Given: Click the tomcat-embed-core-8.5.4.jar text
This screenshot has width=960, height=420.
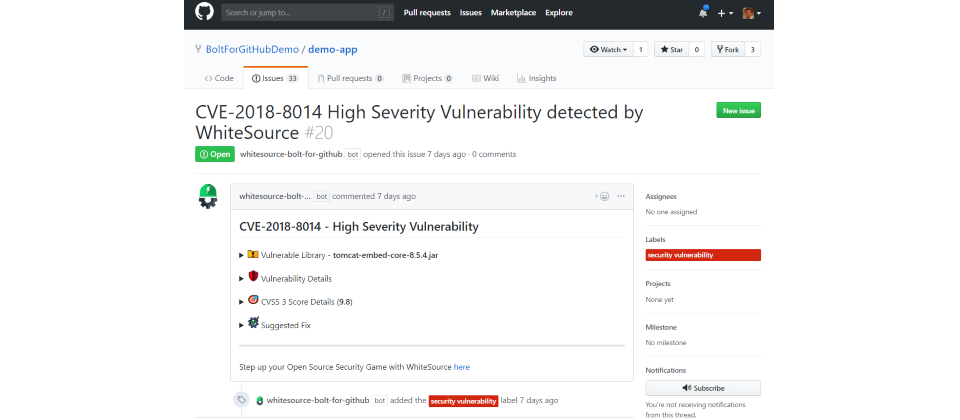Looking at the screenshot, I should [x=386, y=255].
